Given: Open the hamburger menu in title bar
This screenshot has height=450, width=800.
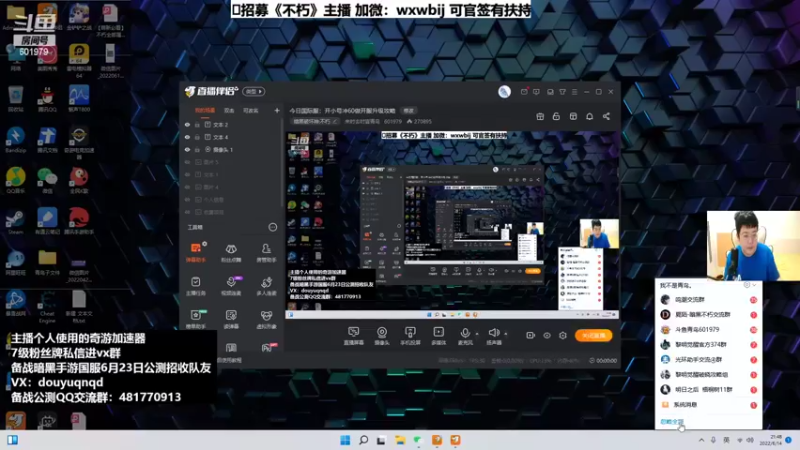Looking at the screenshot, I should click(574, 92).
